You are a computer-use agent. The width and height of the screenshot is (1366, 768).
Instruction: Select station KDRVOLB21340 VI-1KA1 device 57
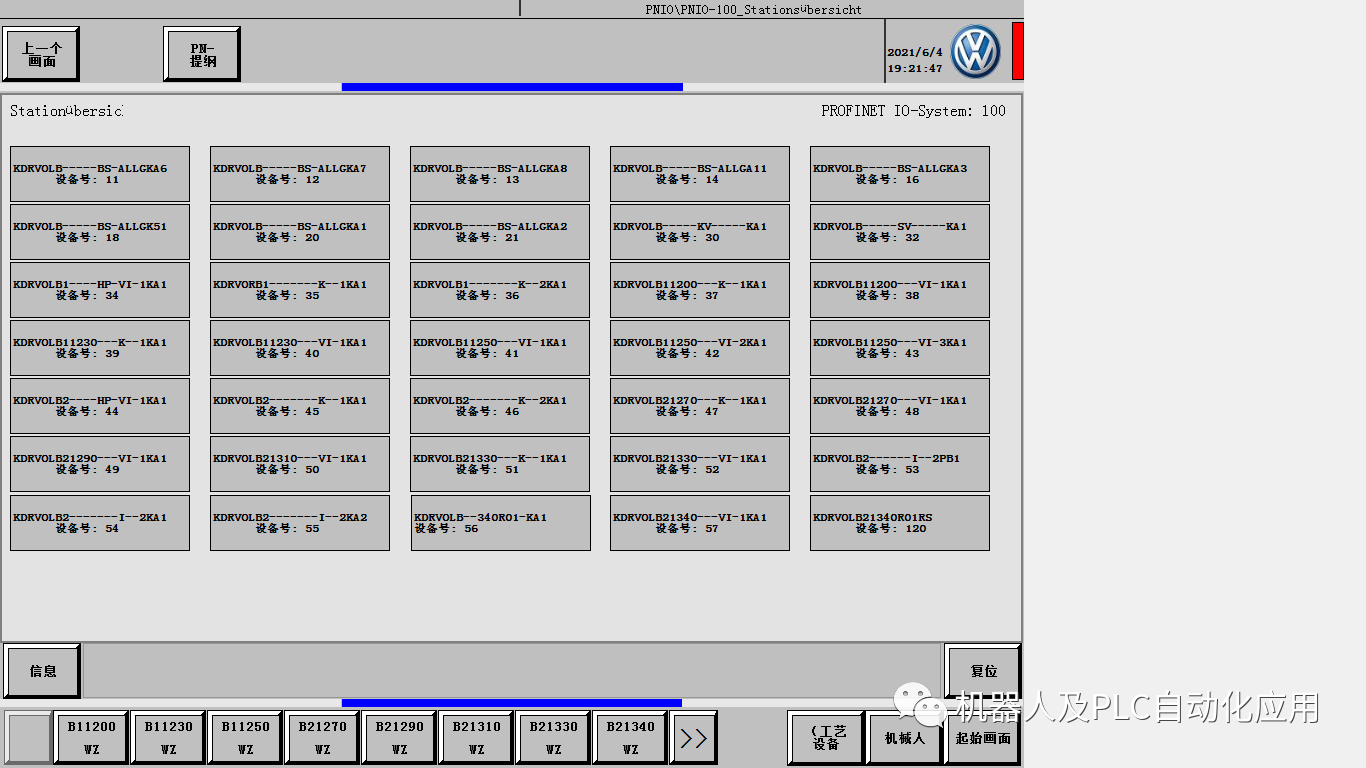coord(700,523)
